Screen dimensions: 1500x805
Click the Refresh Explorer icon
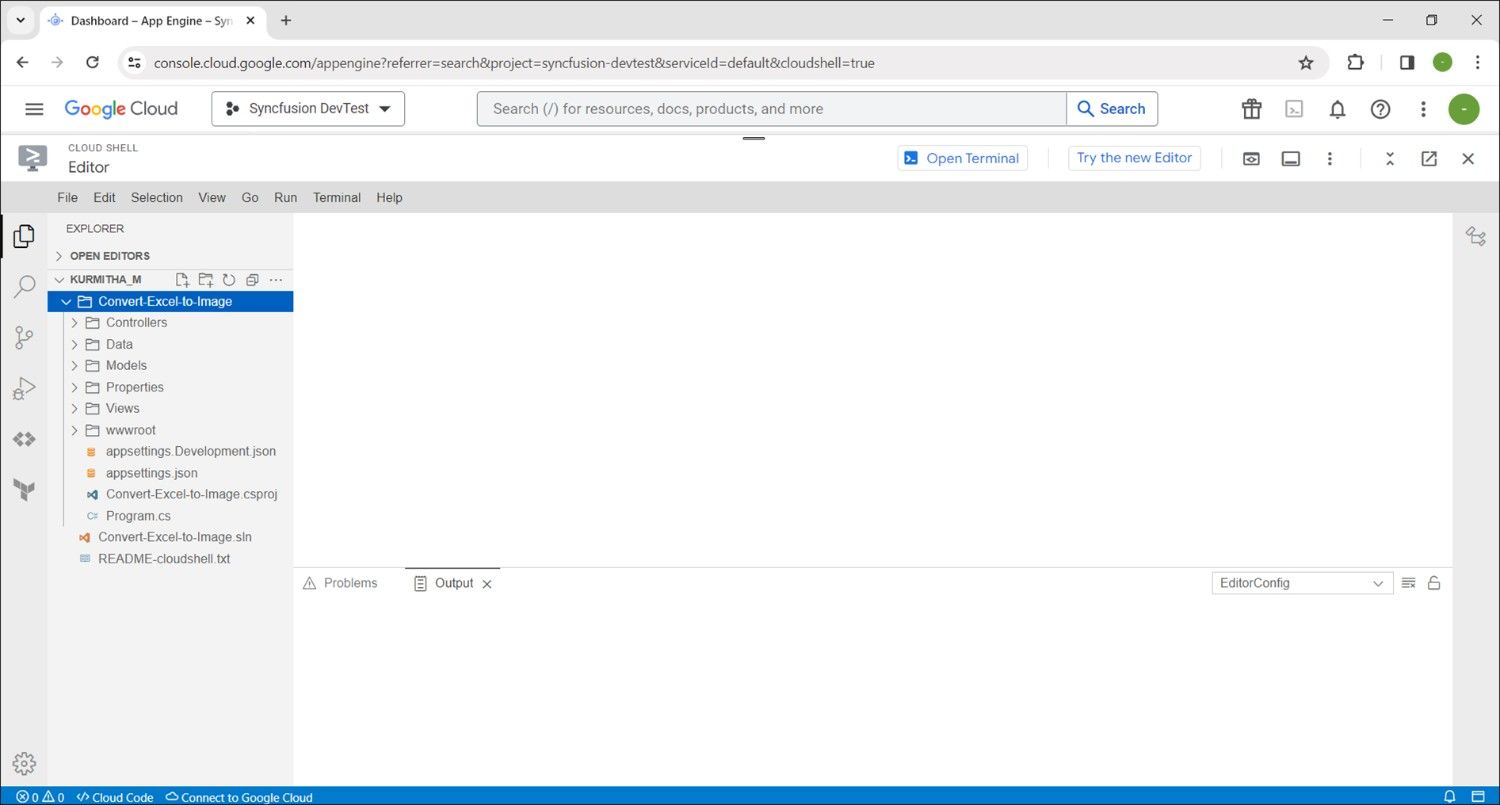coord(228,280)
